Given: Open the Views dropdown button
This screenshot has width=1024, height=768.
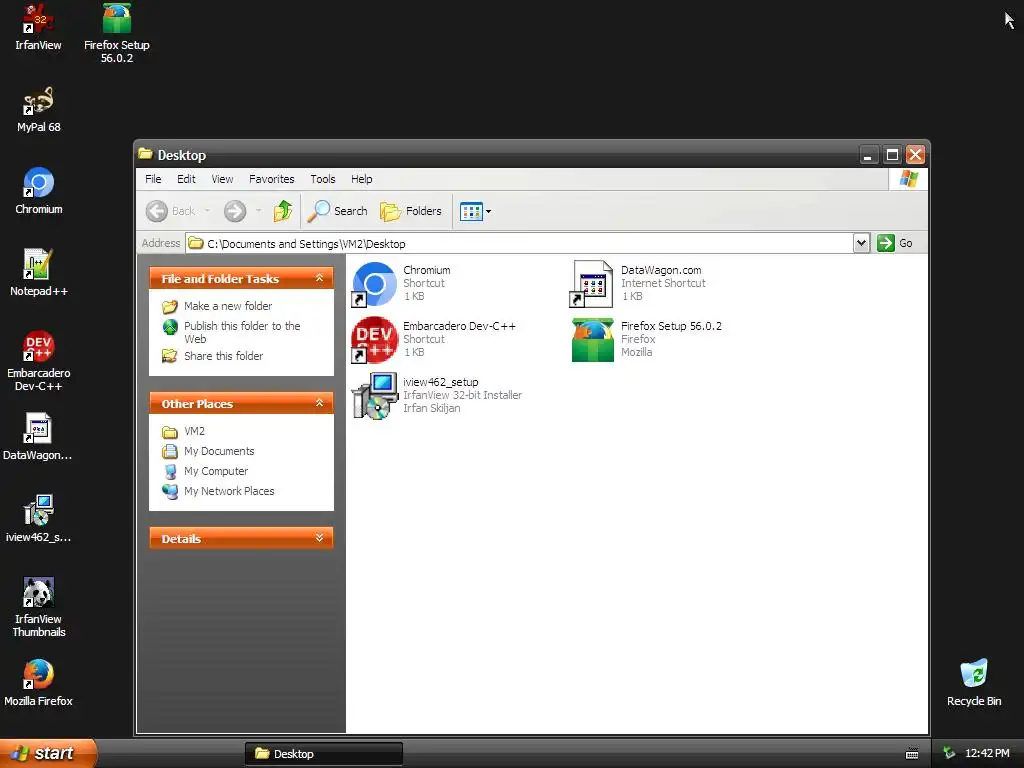Looking at the screenshot, I should [x=475, y=211].
